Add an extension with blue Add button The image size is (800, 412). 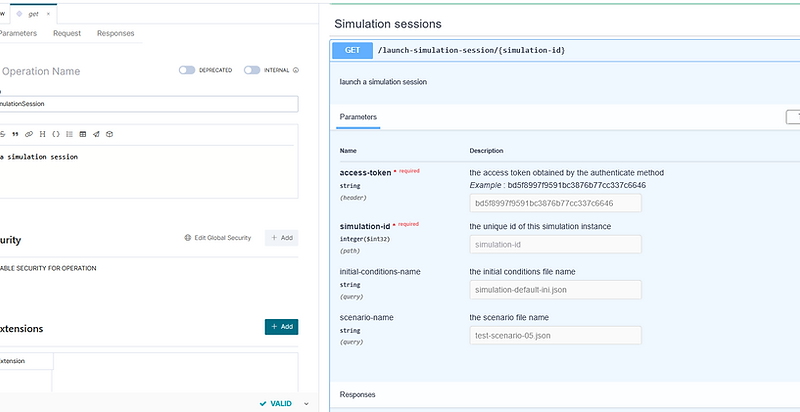(282, 327)
